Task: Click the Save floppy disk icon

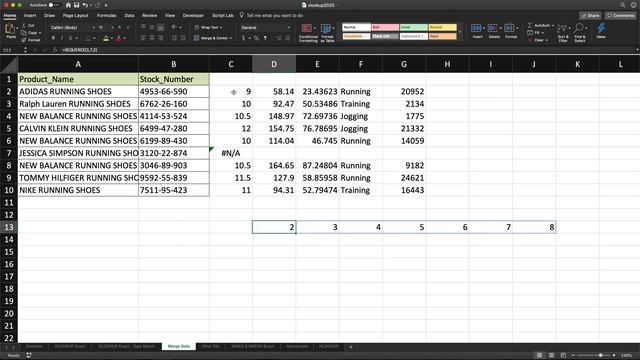Action: pos(76,5)
